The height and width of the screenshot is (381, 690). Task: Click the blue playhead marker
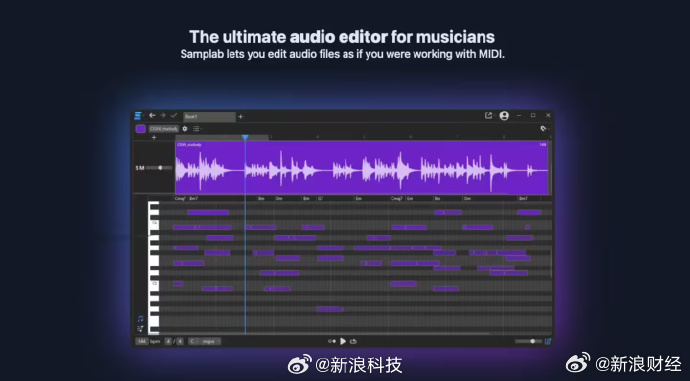click(245, 138)
